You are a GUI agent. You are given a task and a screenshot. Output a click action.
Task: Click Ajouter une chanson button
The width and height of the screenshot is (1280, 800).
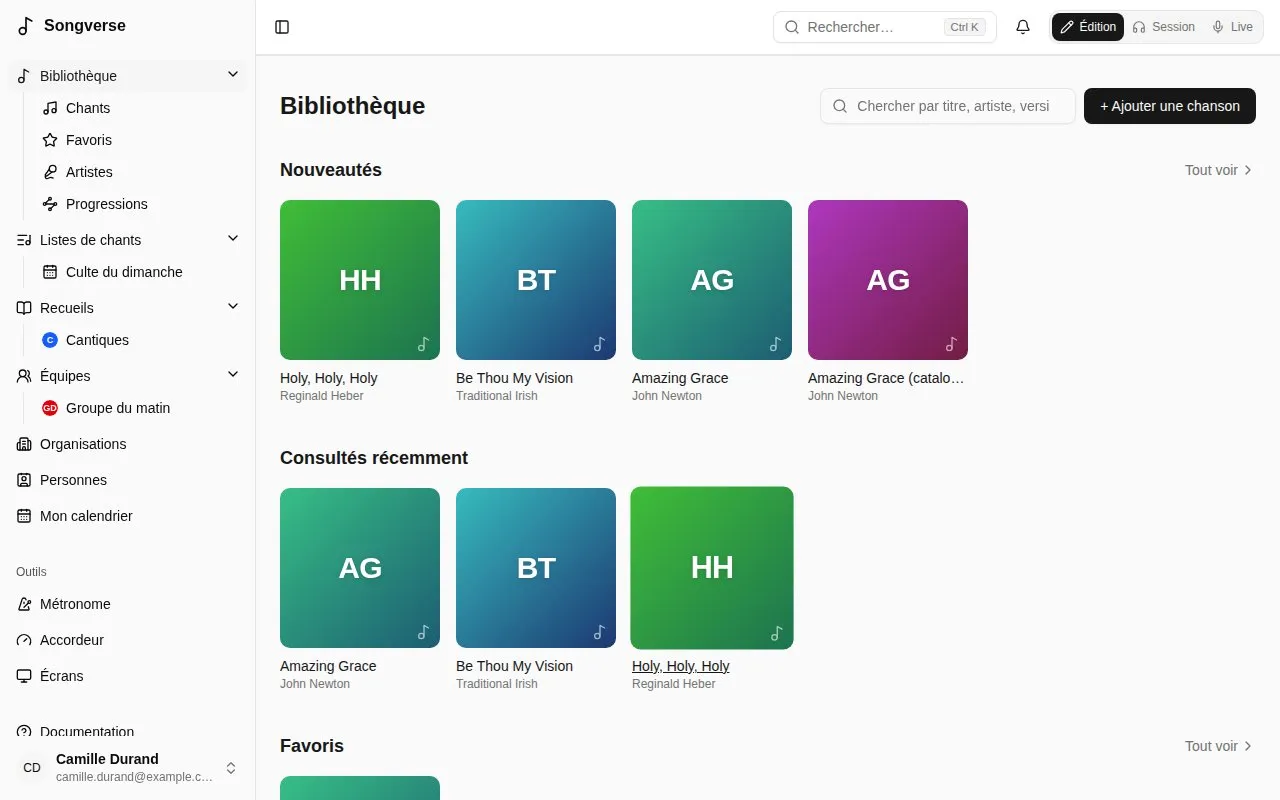click(x=1170, y=106)
